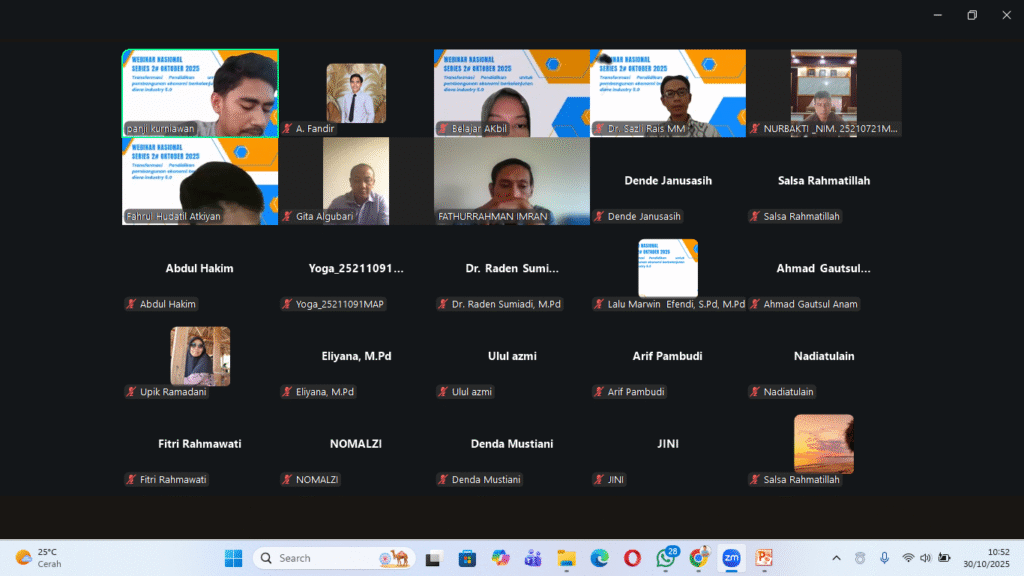Open the Opera browser icon
Viewport: 1024px width, 576px height.
point(632,558)
